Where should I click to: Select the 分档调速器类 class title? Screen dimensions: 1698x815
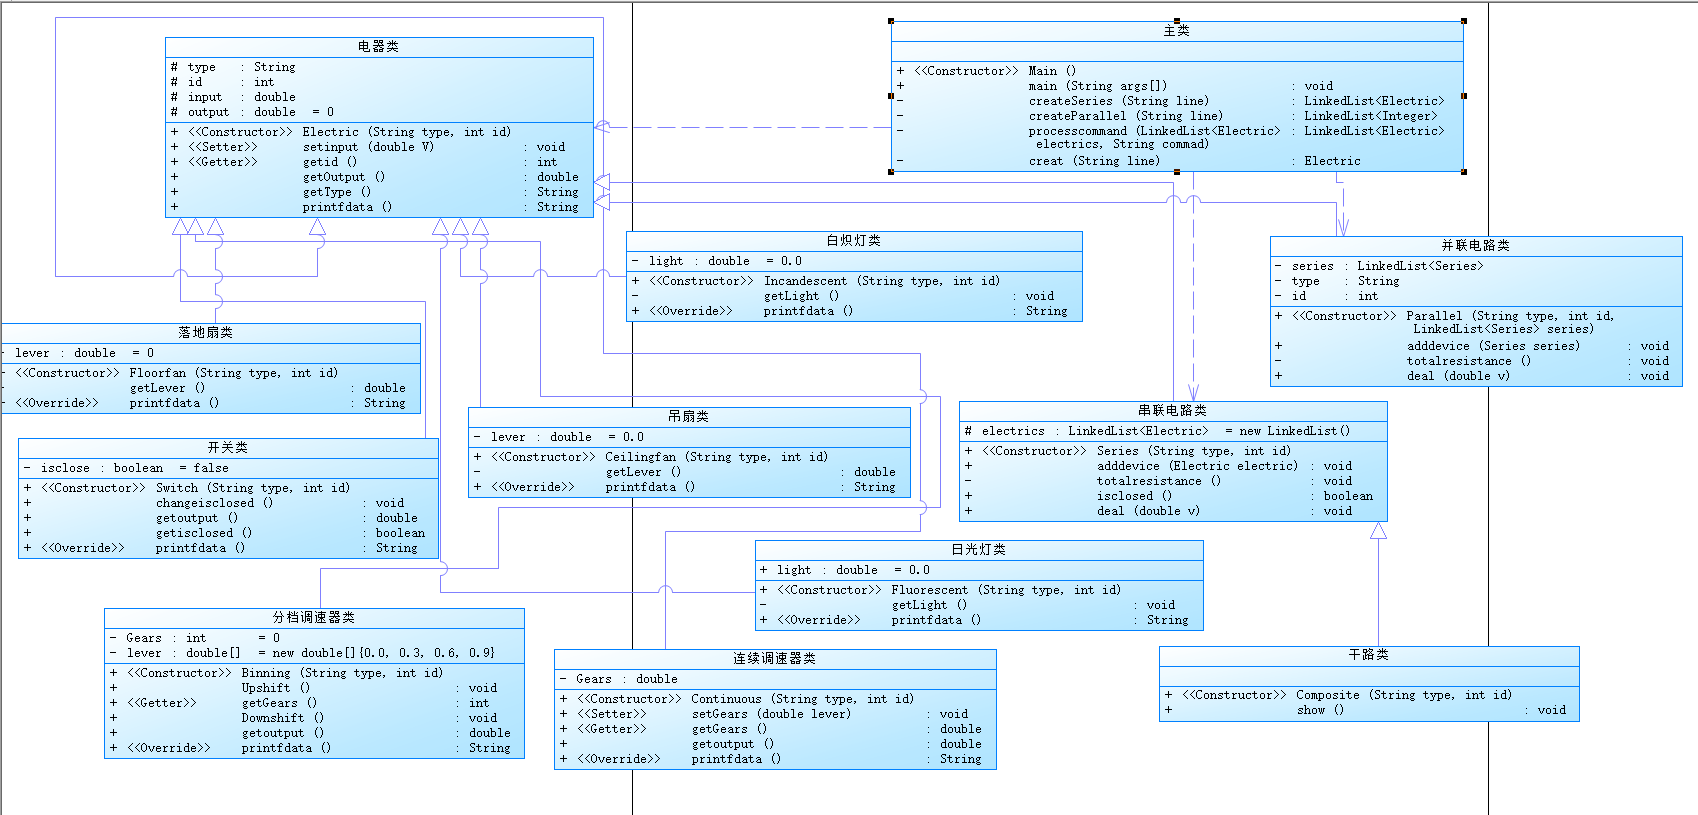pos(313,618)
